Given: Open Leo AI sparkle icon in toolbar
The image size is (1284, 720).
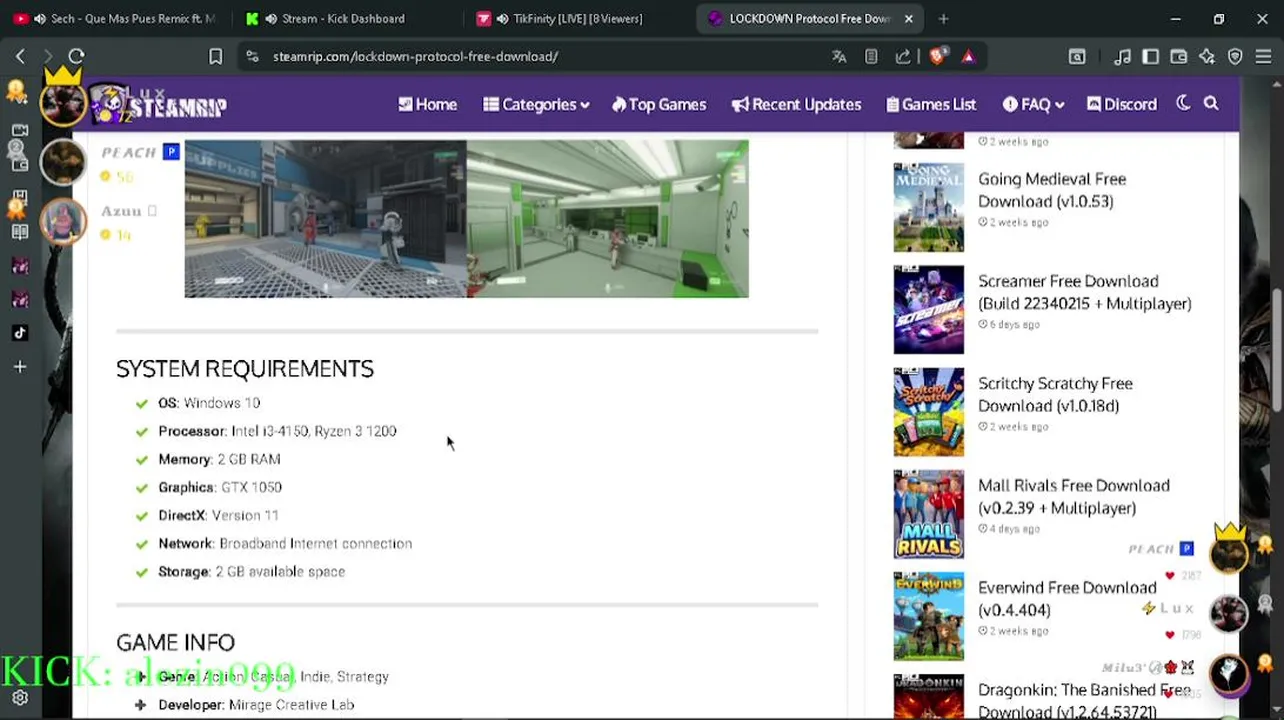Looking at the screenshot, I should click(1207, 57).
